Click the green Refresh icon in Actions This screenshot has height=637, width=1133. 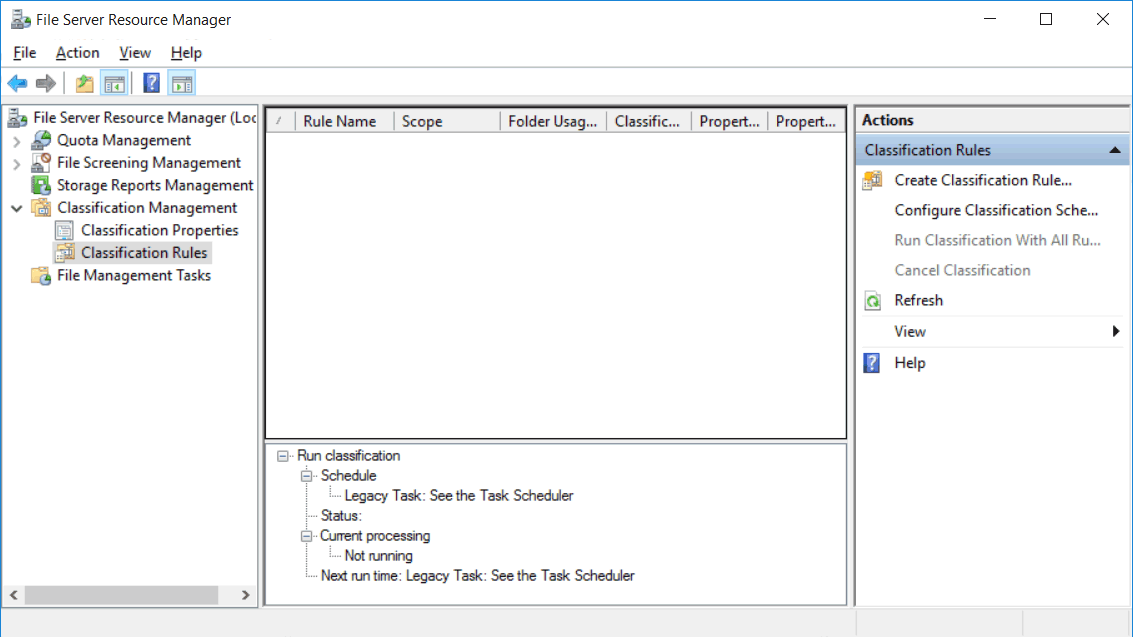click(x=872, y=300)
